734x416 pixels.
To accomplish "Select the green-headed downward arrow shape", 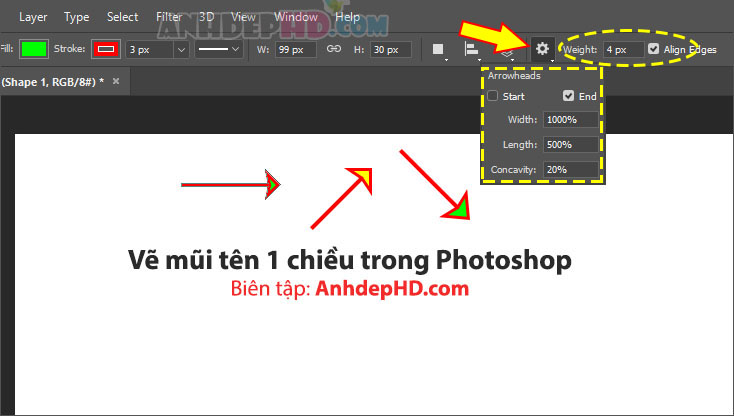I will tap(434, 184).
